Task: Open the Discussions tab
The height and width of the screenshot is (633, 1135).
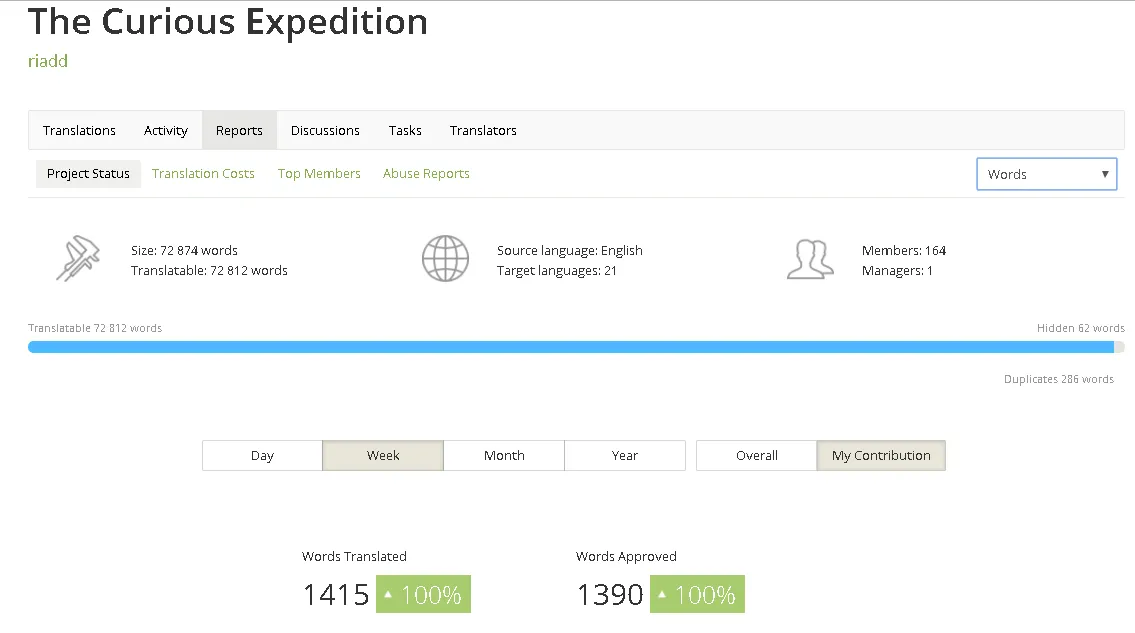Action: click(325, 130)
